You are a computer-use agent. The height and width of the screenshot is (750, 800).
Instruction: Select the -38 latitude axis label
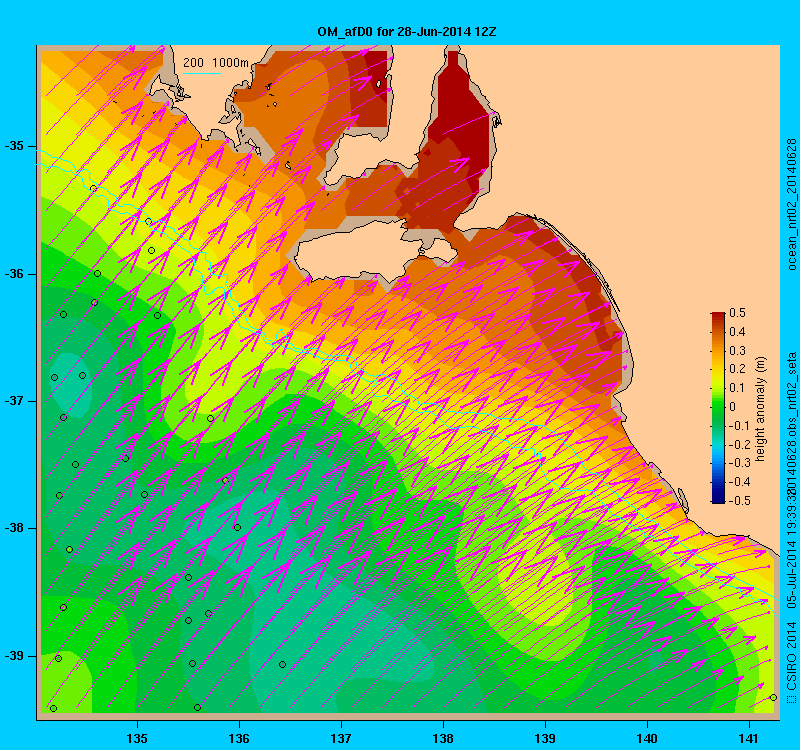pyautogui.click(x=14, y=528)
